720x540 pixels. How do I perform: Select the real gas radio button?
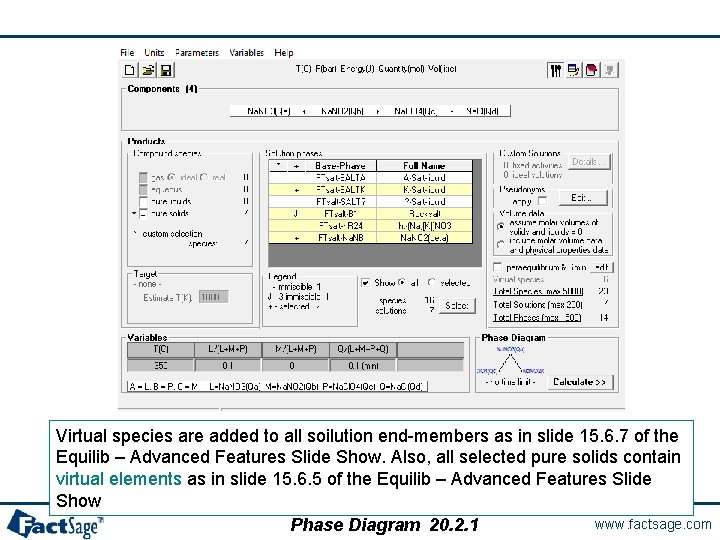pos(204,177)
